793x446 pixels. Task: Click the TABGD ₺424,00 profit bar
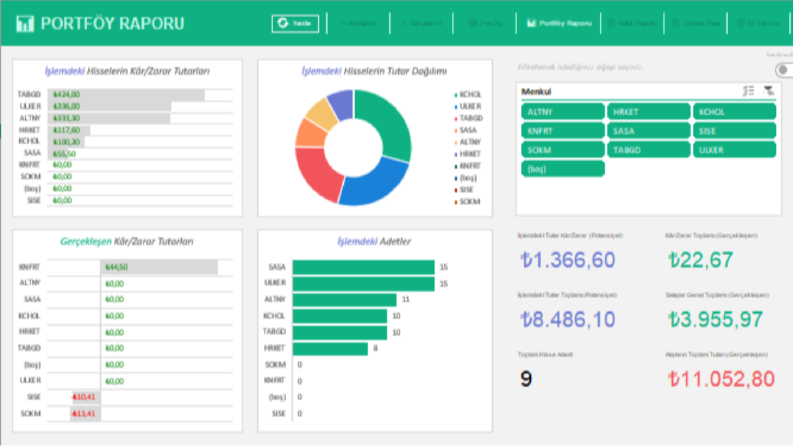[x=126, y=95]
